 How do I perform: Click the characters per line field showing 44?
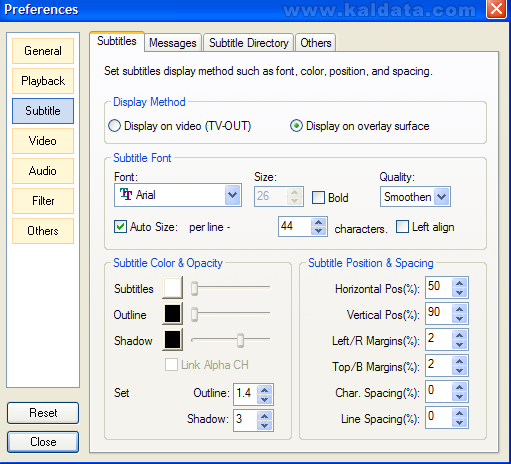(295, 227)
